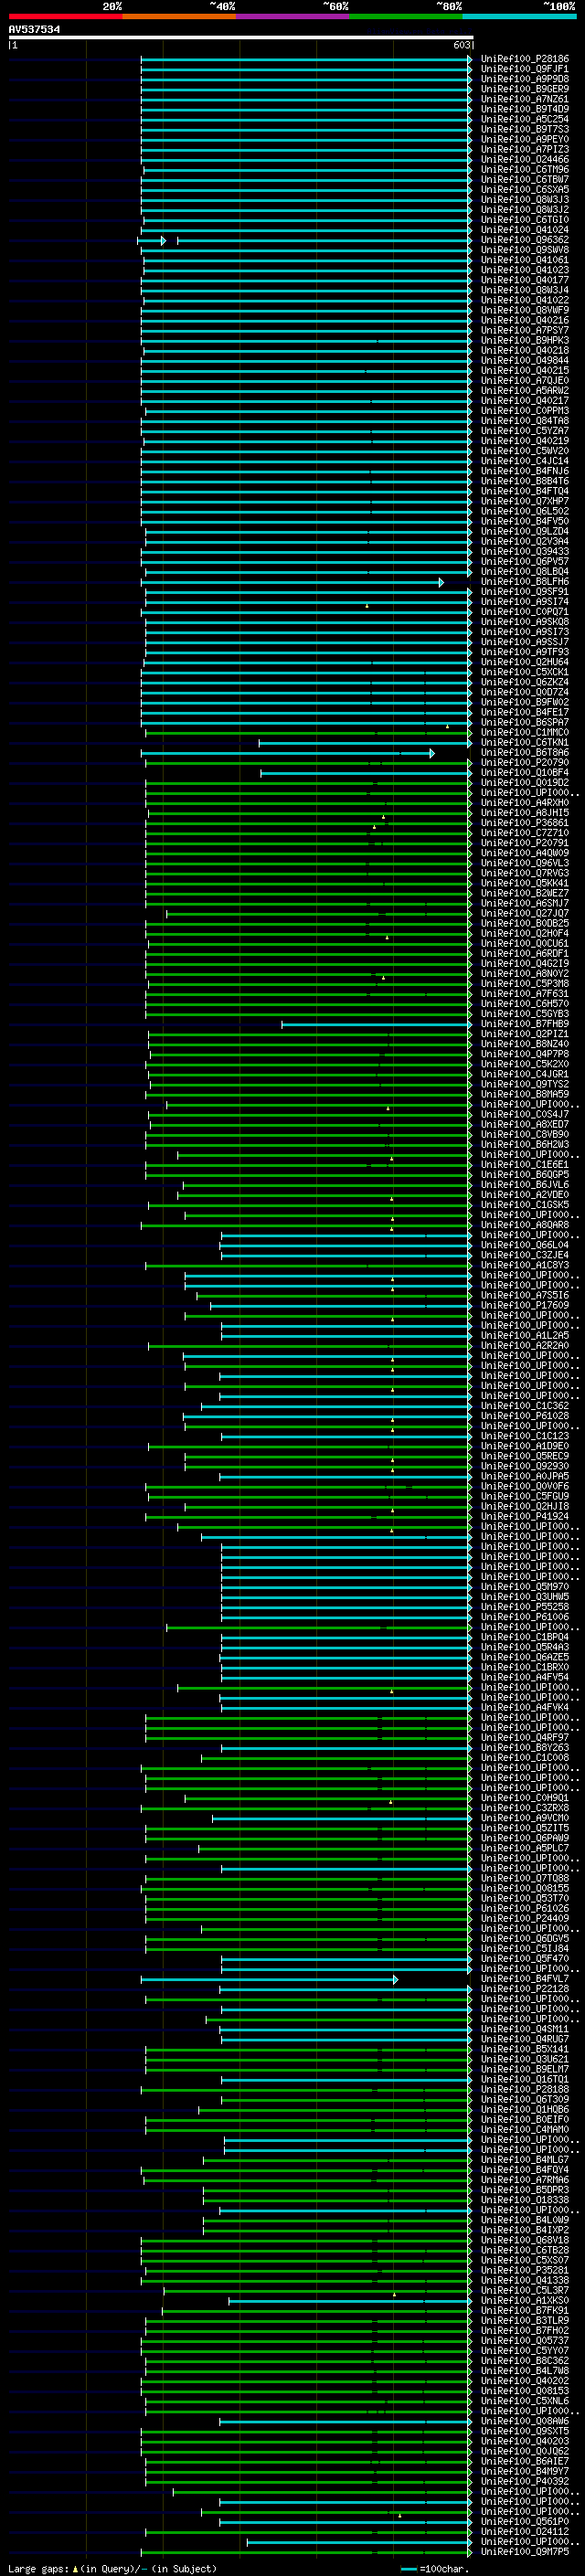585x2576 pixels.
Task: Open hit UniRef100_Q9FJF1
Action: pos(524,69)
